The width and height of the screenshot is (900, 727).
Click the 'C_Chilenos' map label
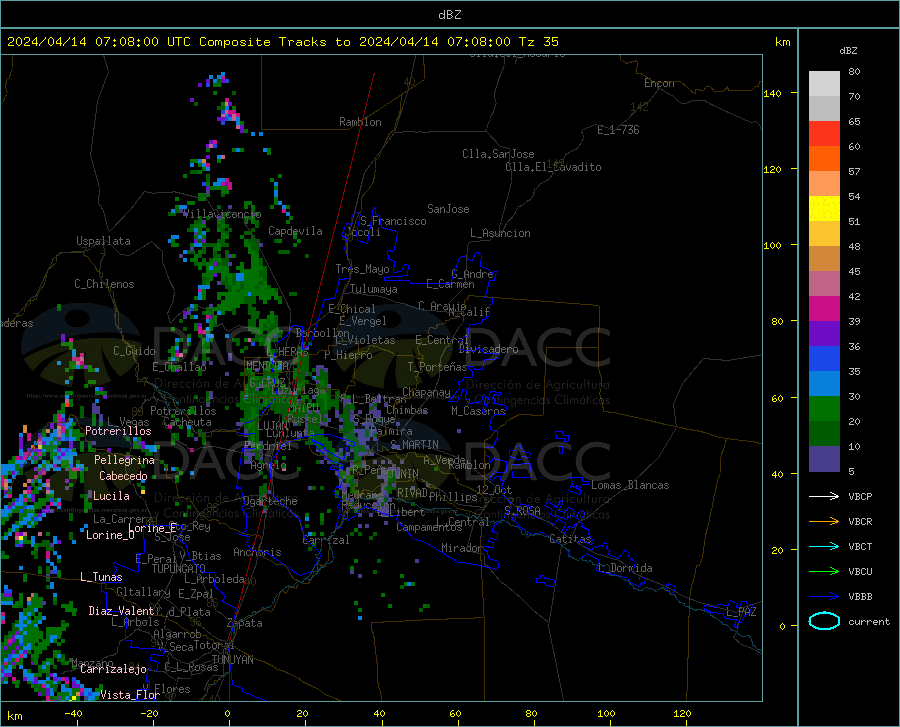[104, 284]
